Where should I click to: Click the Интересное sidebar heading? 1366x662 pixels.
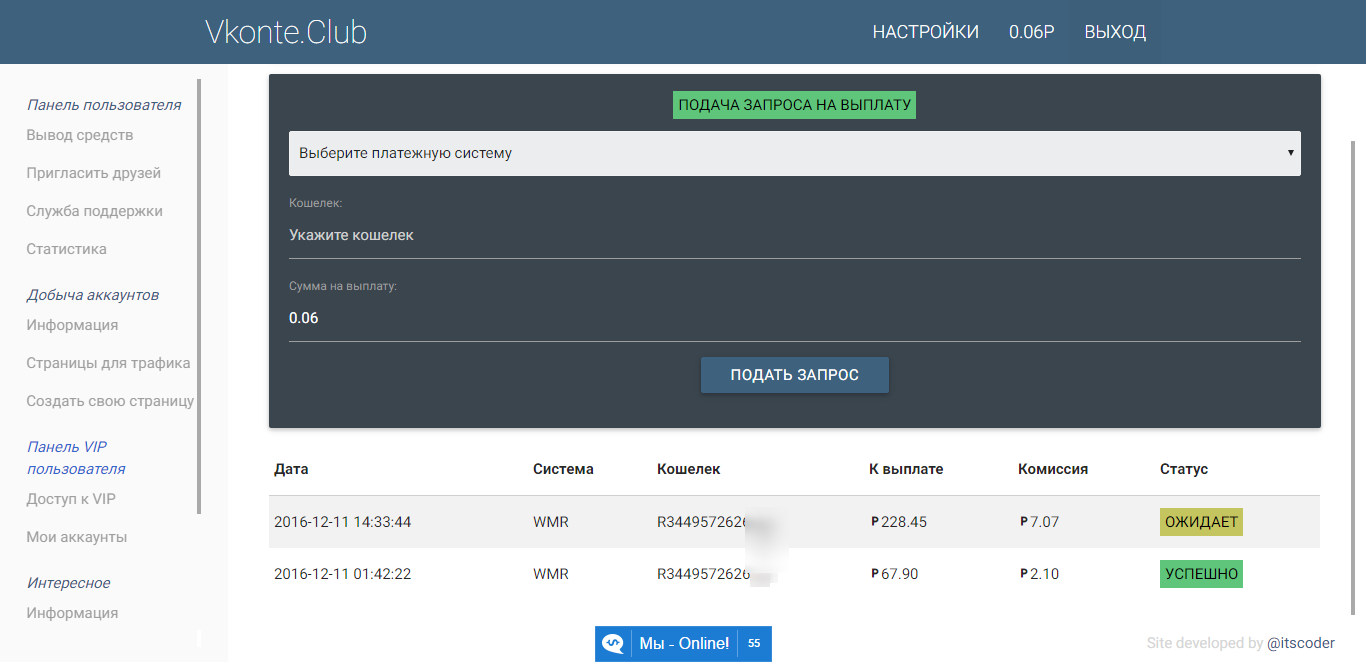(x=68, y=583)
